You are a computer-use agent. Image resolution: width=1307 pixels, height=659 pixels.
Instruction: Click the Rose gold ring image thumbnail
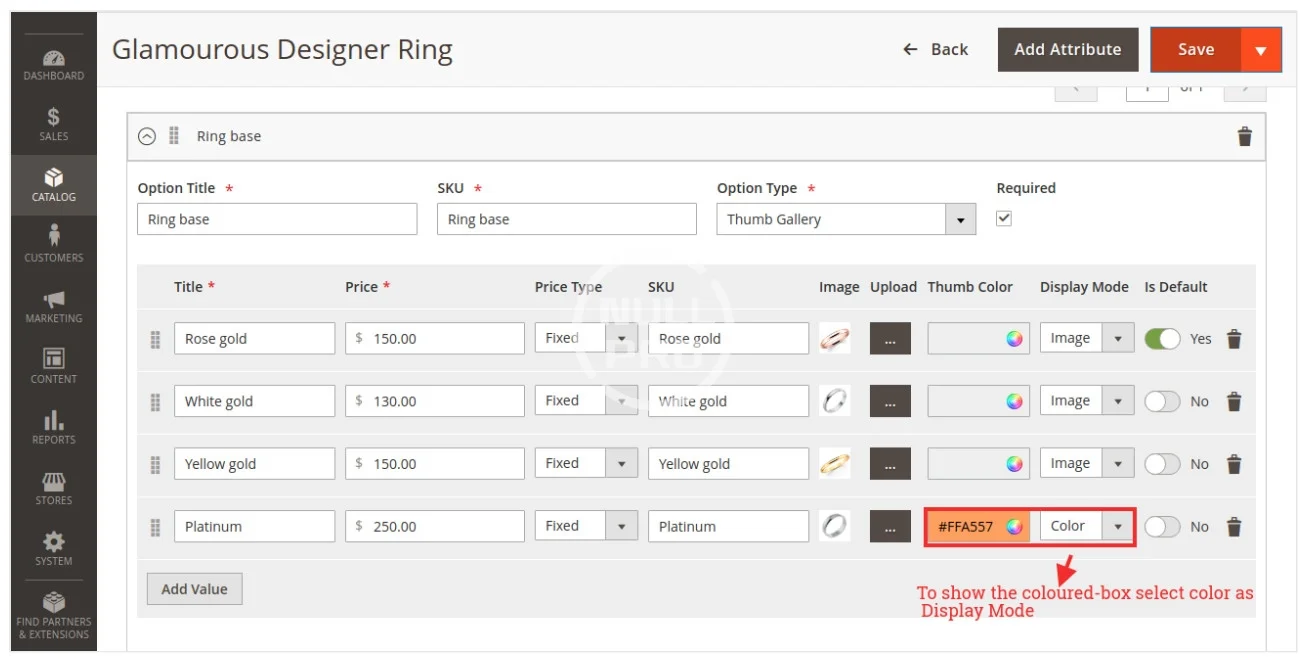point(834,339)
